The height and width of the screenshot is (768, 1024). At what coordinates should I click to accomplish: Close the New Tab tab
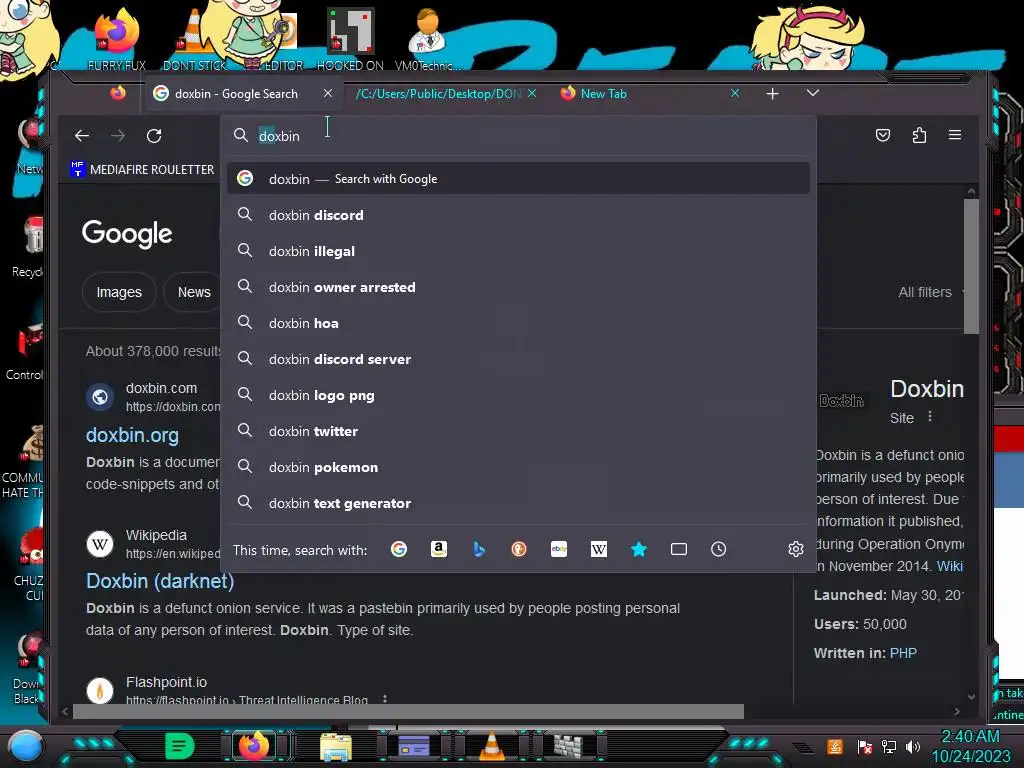(735, 93)
